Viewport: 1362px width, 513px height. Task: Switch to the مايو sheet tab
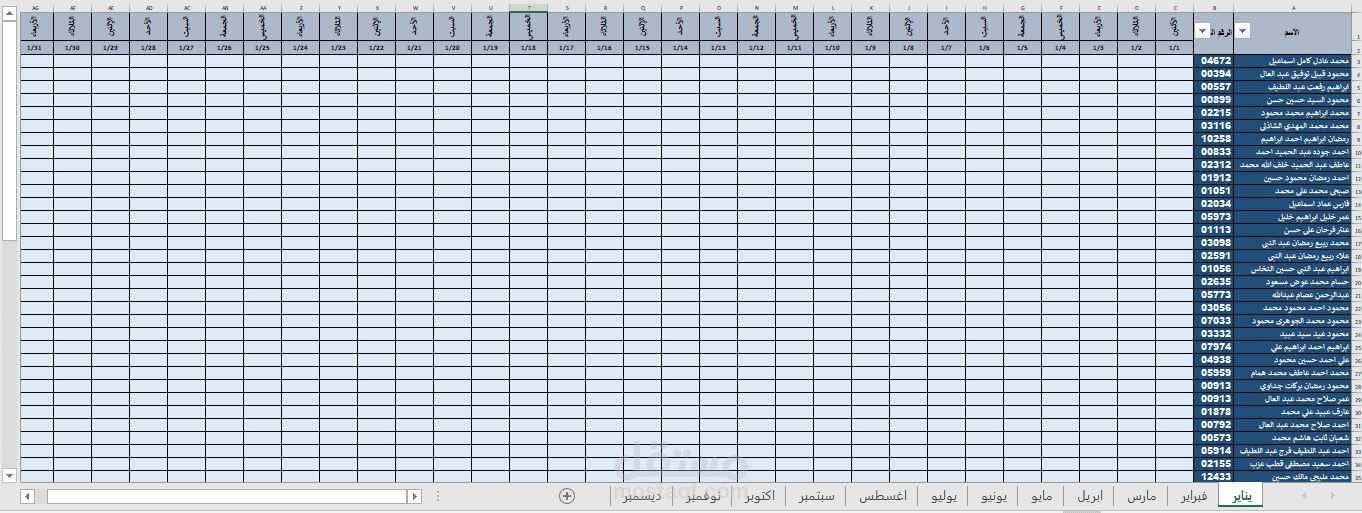point(1041,497)
